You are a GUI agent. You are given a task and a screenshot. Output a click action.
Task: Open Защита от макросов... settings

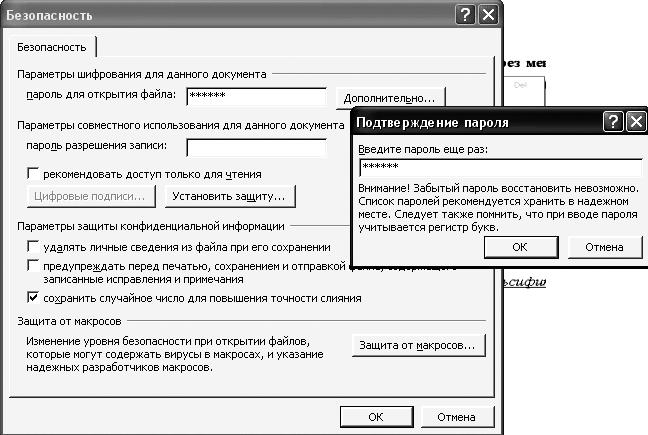click(x=419, y=345)
